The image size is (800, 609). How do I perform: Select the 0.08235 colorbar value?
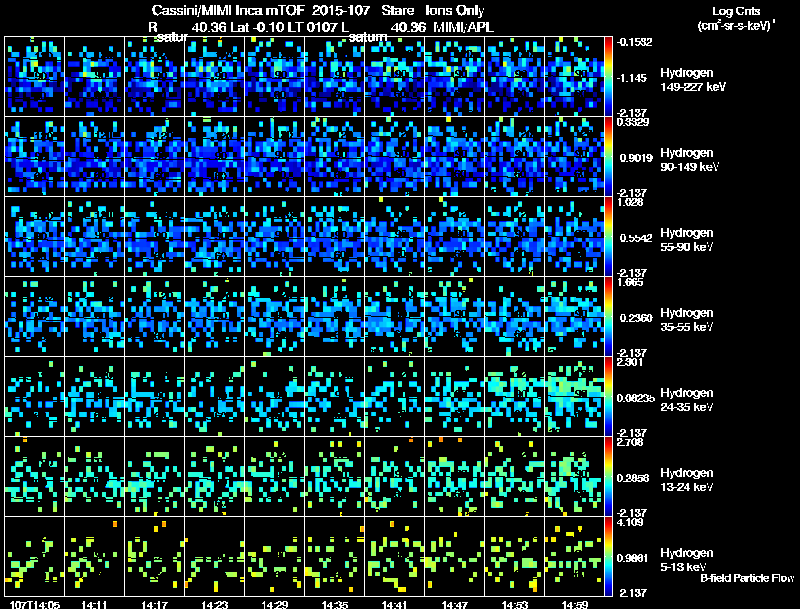coord(636,398)
